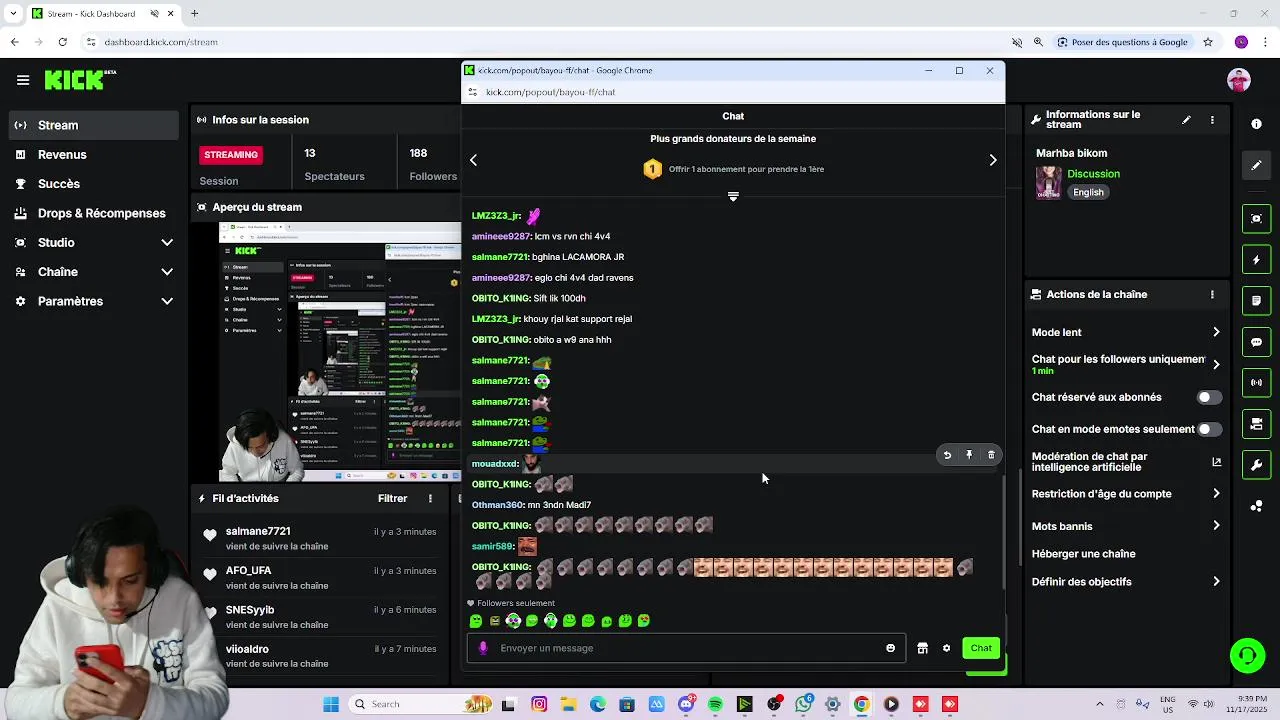Open the green headset support button
1280x720 pixels.
pos(1247,656)
